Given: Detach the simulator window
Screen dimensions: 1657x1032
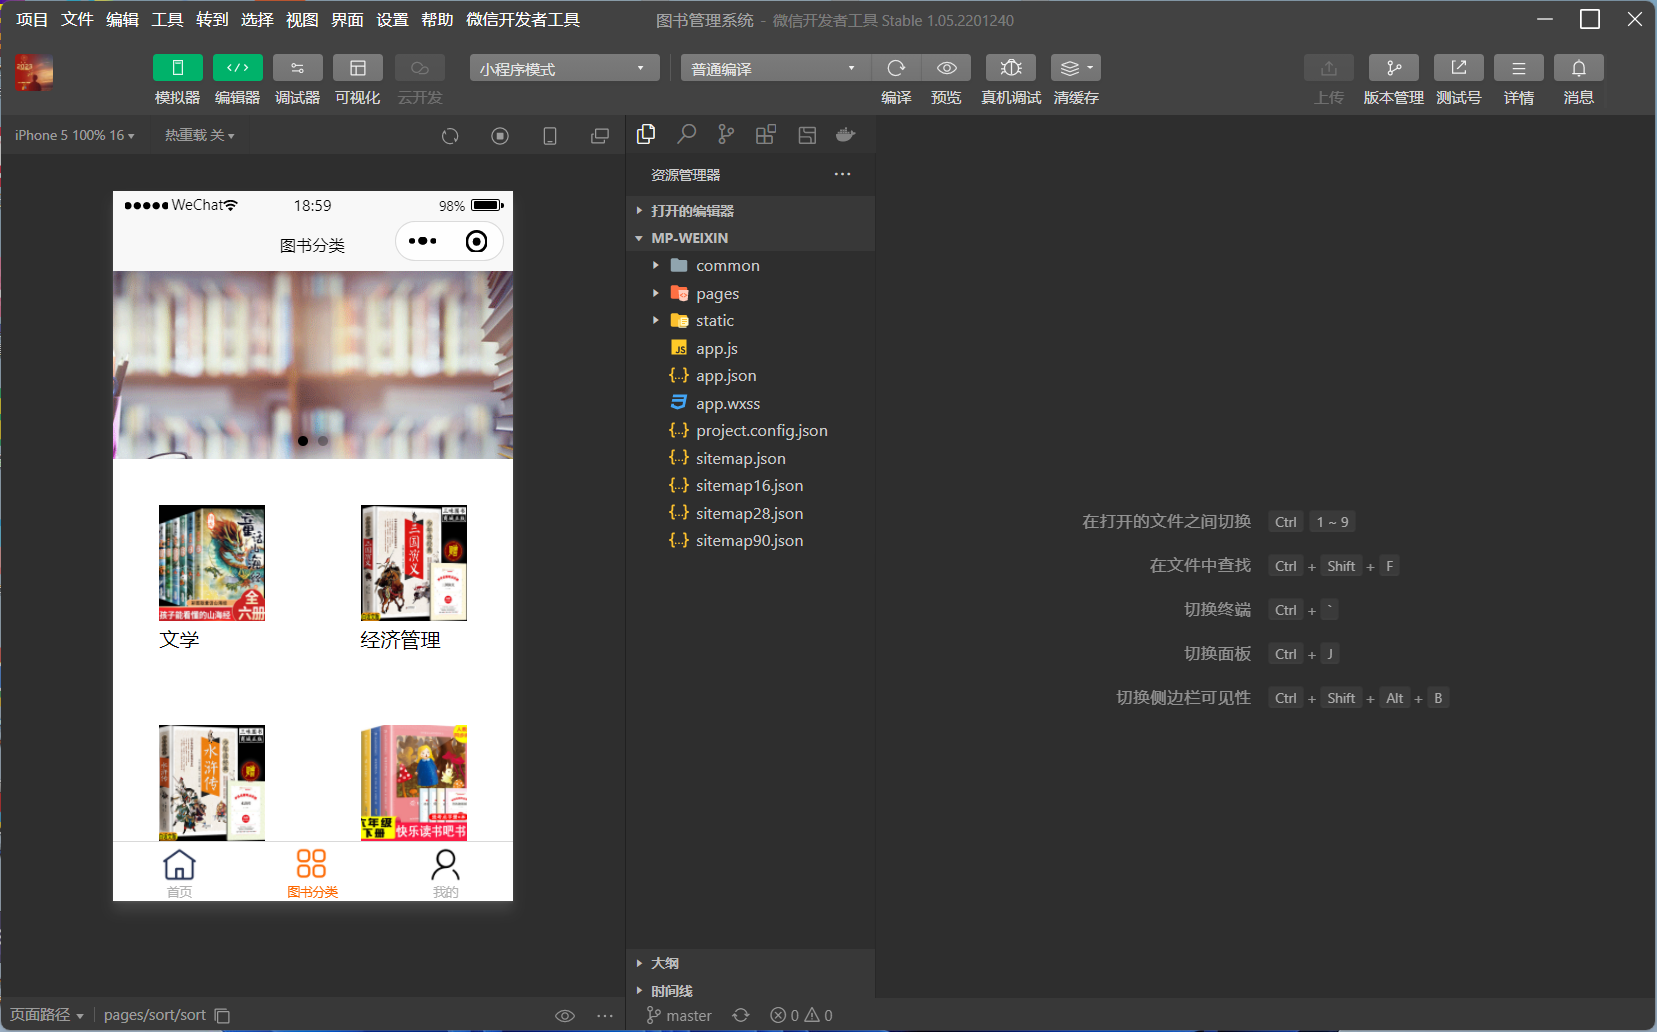Looking at the screenshot, I should point(600,136).
